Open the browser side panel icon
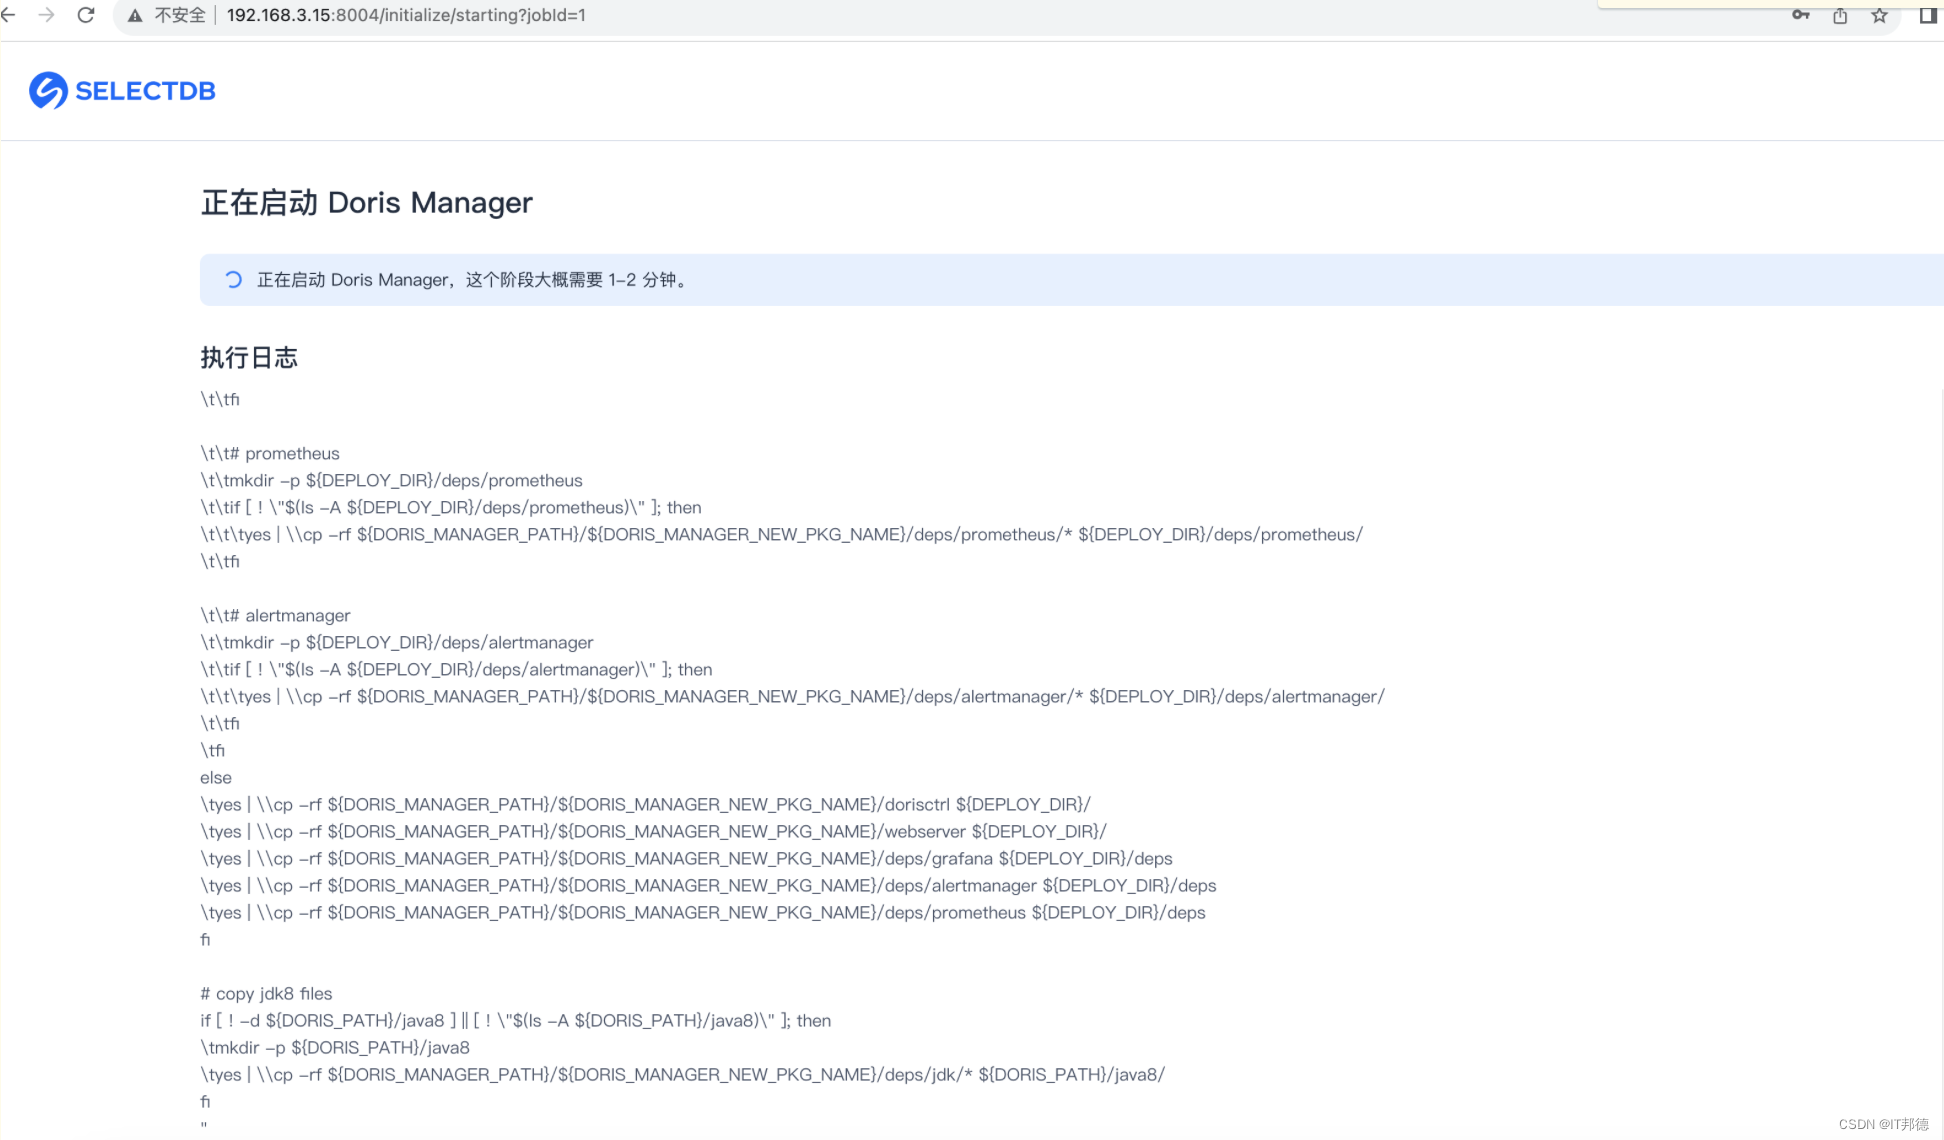Viewport: 1944px width, 1140px height. click(x=1928, y=15)
